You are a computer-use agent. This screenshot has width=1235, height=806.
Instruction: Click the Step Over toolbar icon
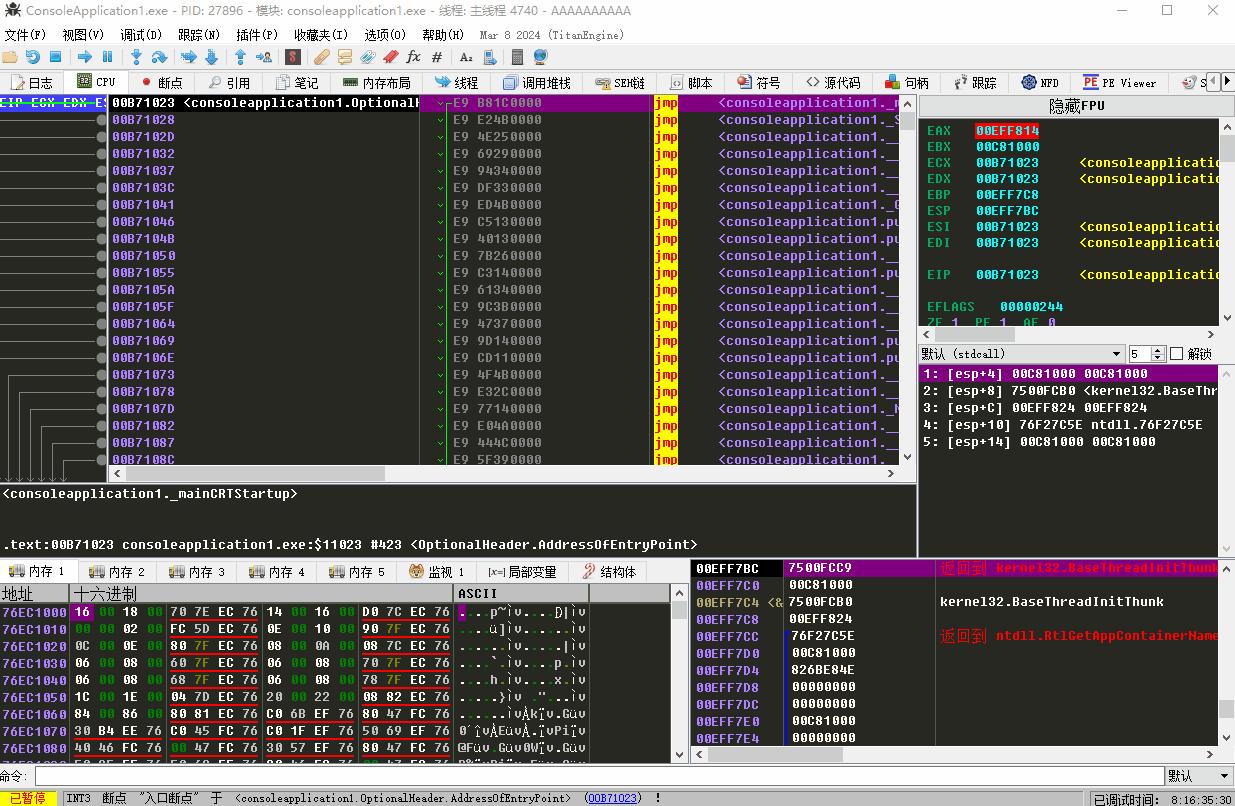point(159,57)
